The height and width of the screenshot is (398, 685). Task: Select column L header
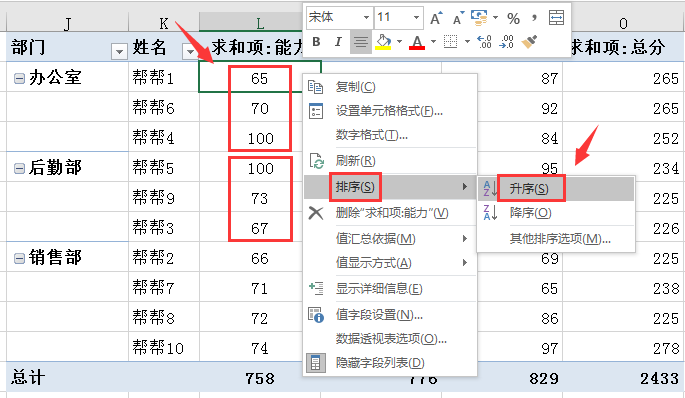click(251, 23)
